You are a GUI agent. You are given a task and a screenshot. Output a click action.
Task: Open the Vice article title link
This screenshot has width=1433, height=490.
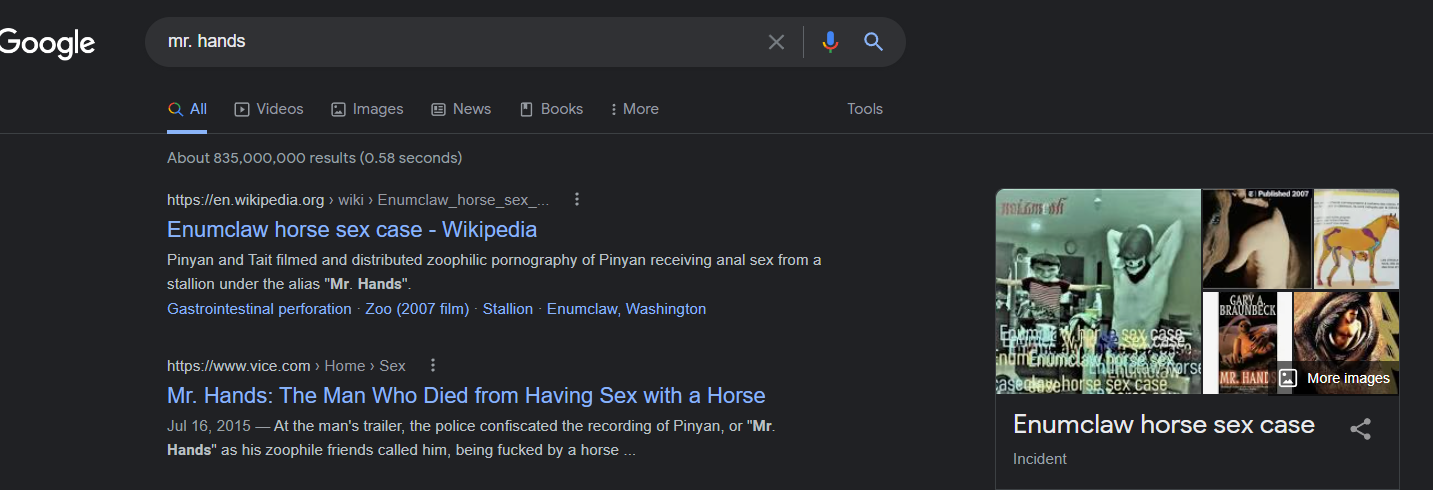pyautogui.click(x=466, y=395)
